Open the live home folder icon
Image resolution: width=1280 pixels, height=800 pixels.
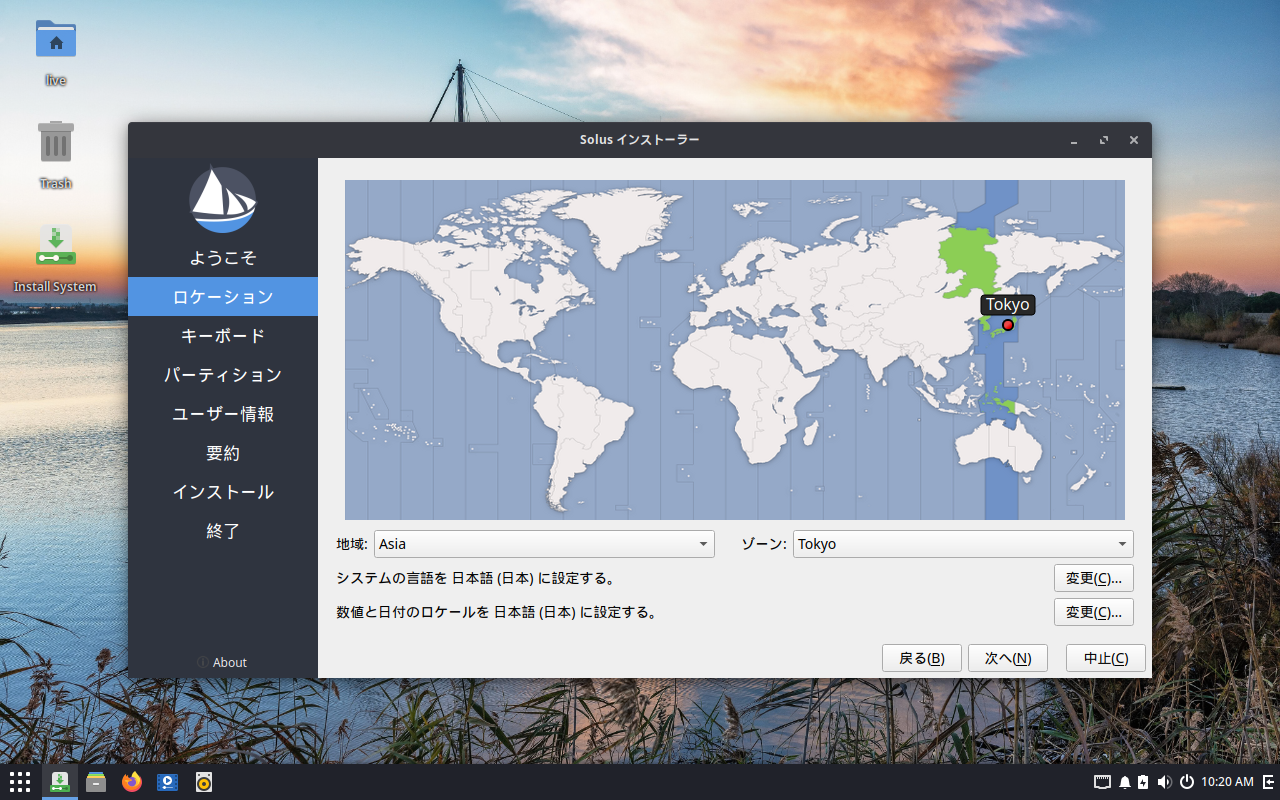click(x=56, y=40)
